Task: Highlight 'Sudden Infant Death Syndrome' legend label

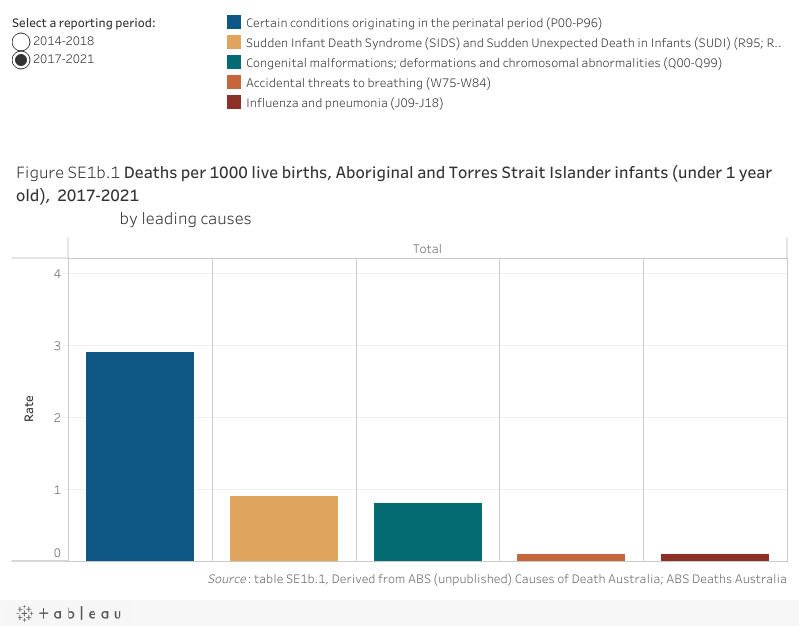Action: click(x=512, y=42)
